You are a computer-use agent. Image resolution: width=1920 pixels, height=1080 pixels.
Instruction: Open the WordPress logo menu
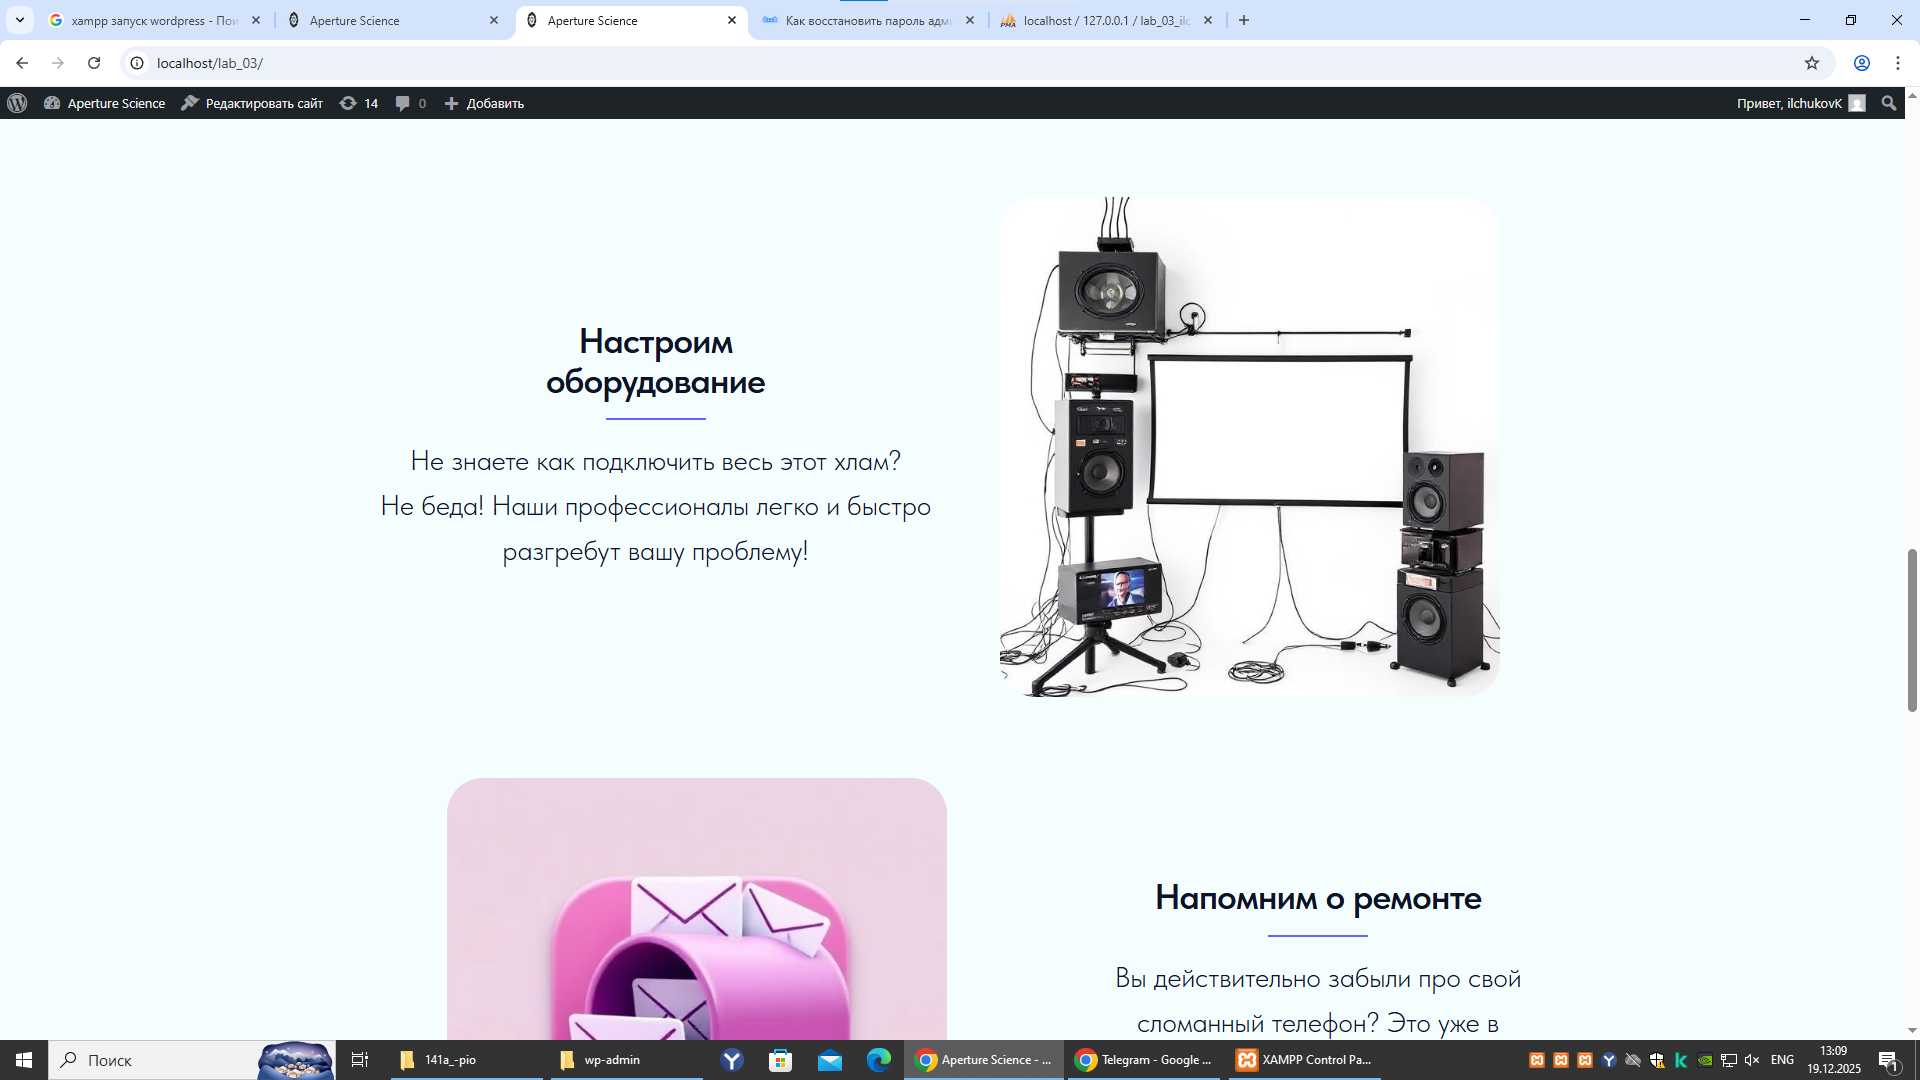17,103
